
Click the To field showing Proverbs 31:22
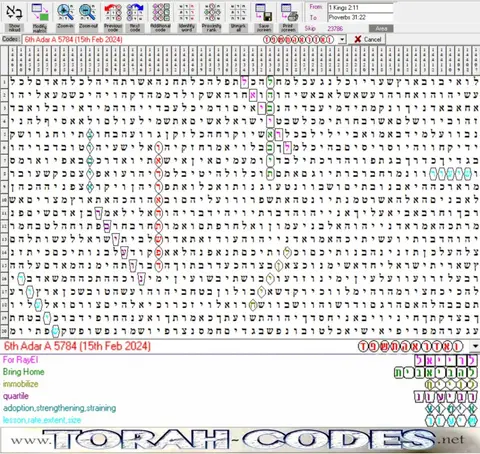click(360, 17)
